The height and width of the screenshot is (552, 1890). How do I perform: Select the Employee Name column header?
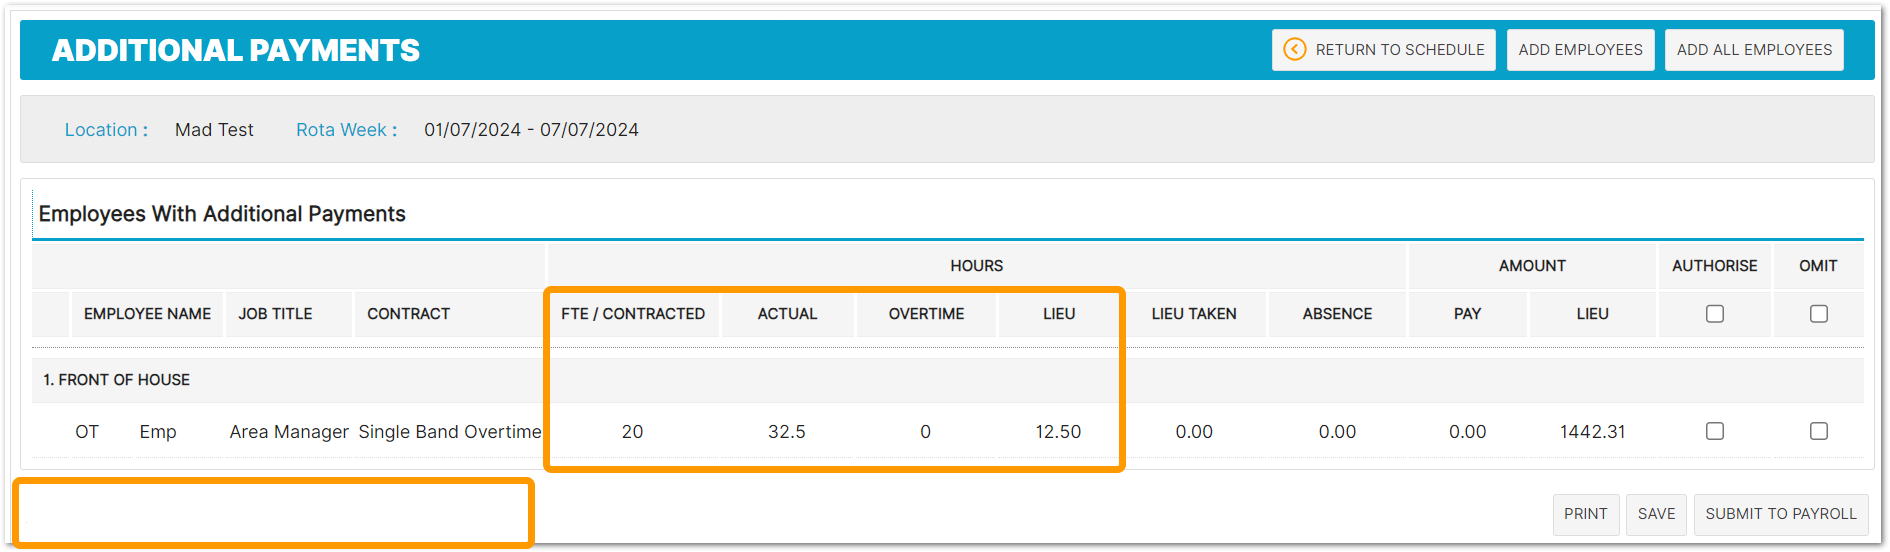(x=147, y=314)
